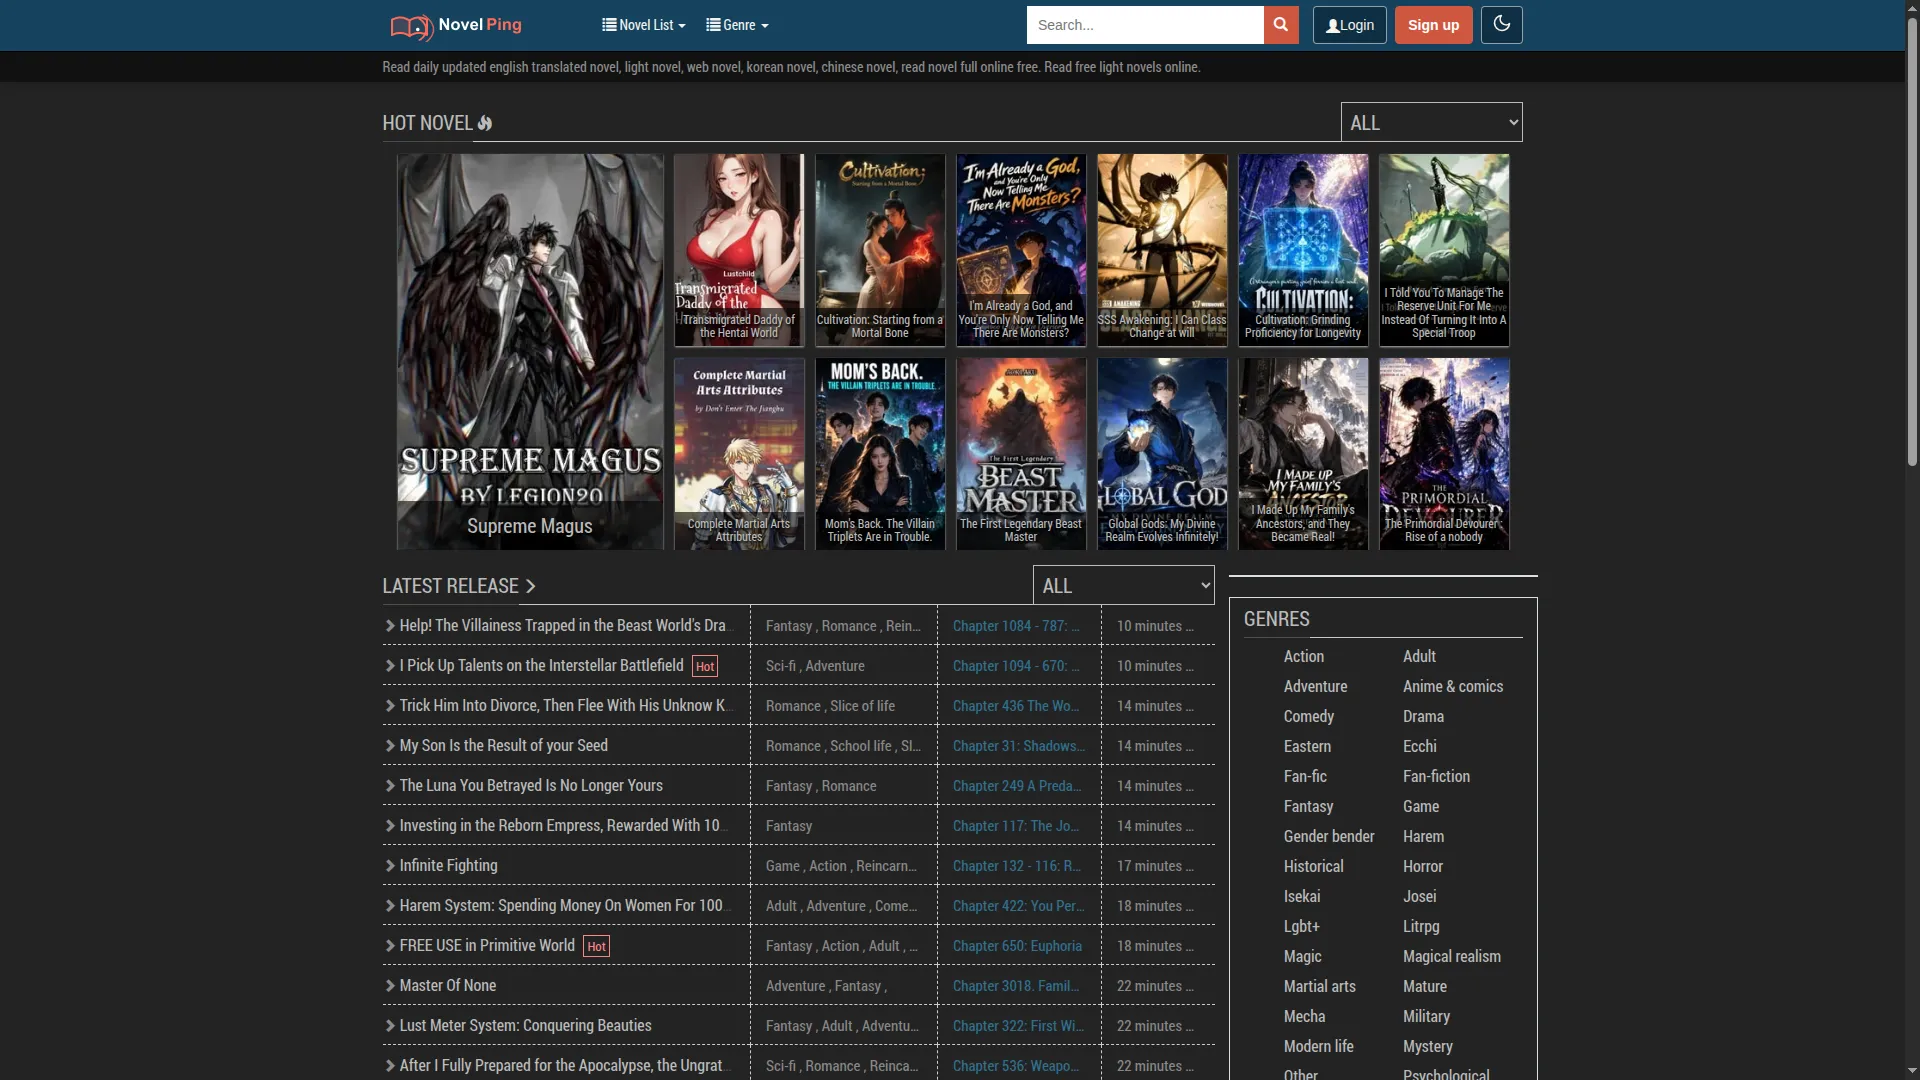
Task: Select the Anime & comics genre
Action: click(x=1452, y=686)
